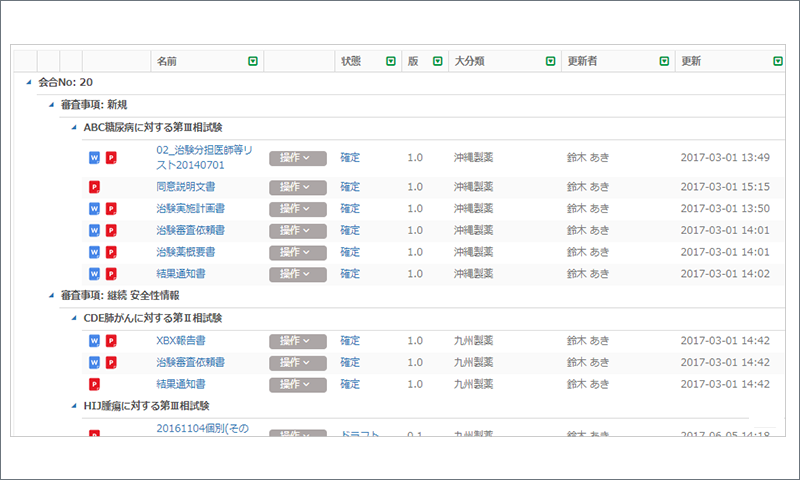Open 操作 menu for 治験薬概要書
The image size is (800, 480).
pos(298,252)
